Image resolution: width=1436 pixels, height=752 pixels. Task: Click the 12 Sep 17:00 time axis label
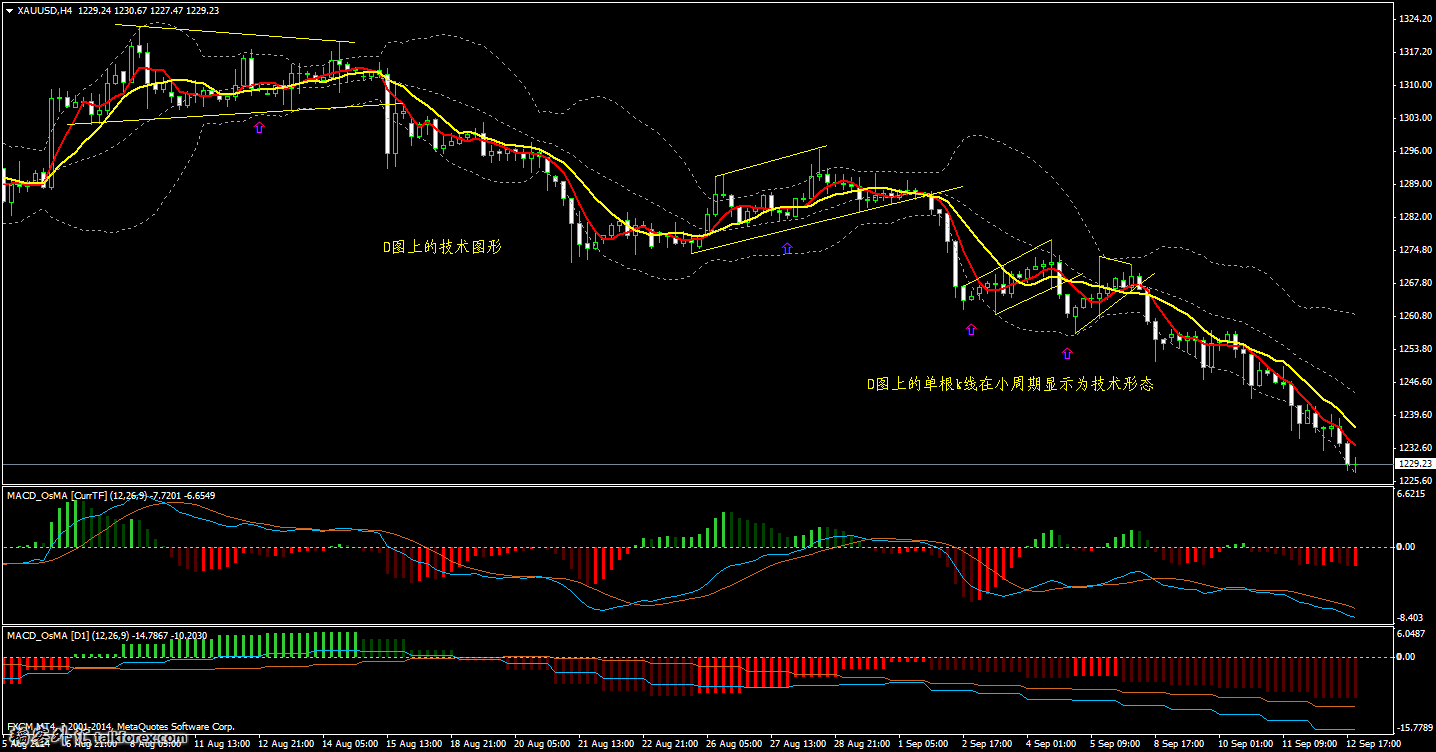(x=1374, y=744)
